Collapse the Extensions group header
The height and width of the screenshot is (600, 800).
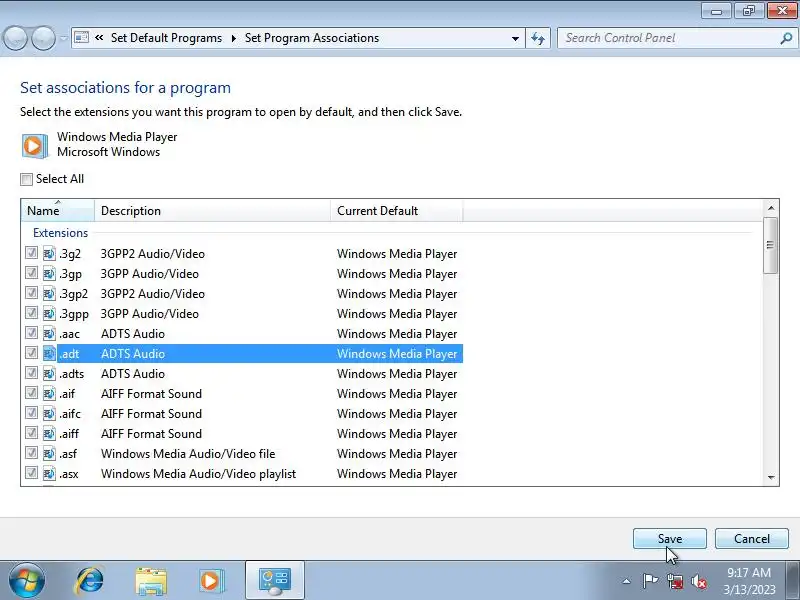tap(60, 233)
